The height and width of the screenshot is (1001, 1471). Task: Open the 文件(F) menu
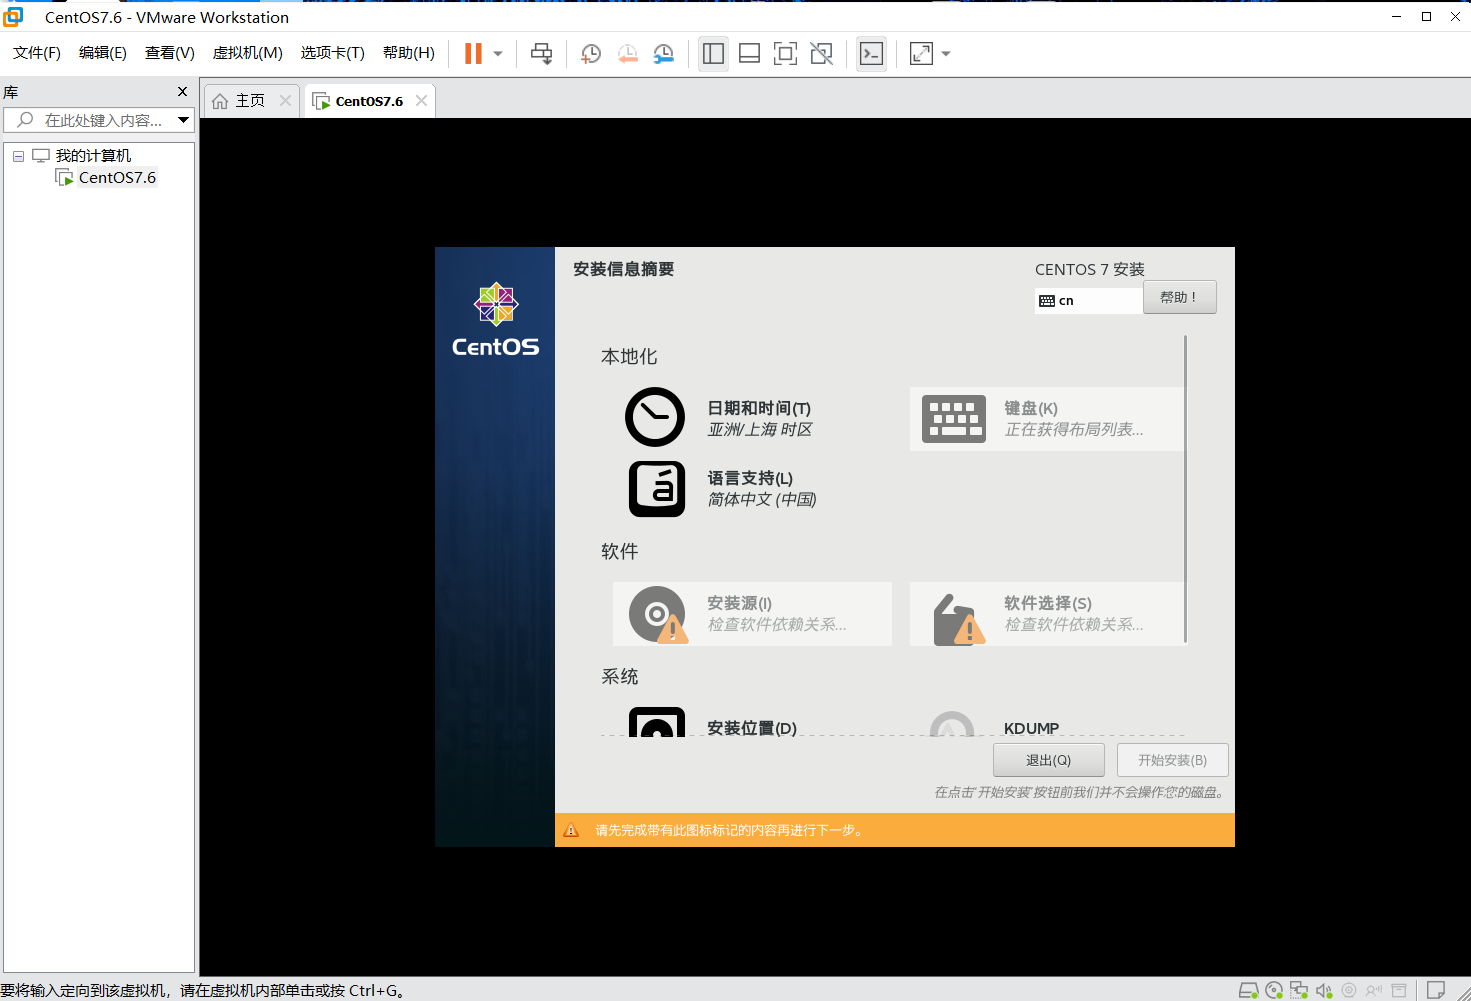[x=37, y=53]
